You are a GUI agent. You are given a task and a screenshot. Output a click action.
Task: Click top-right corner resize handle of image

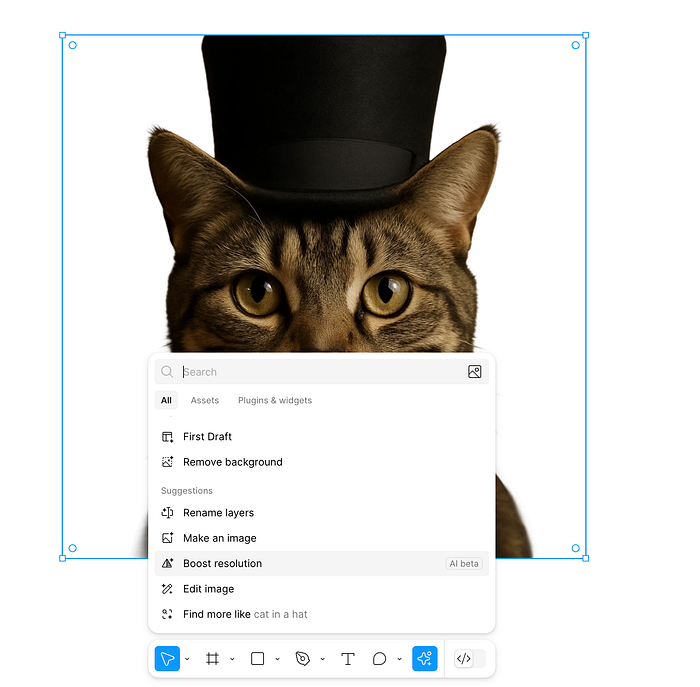pos(585,36)
